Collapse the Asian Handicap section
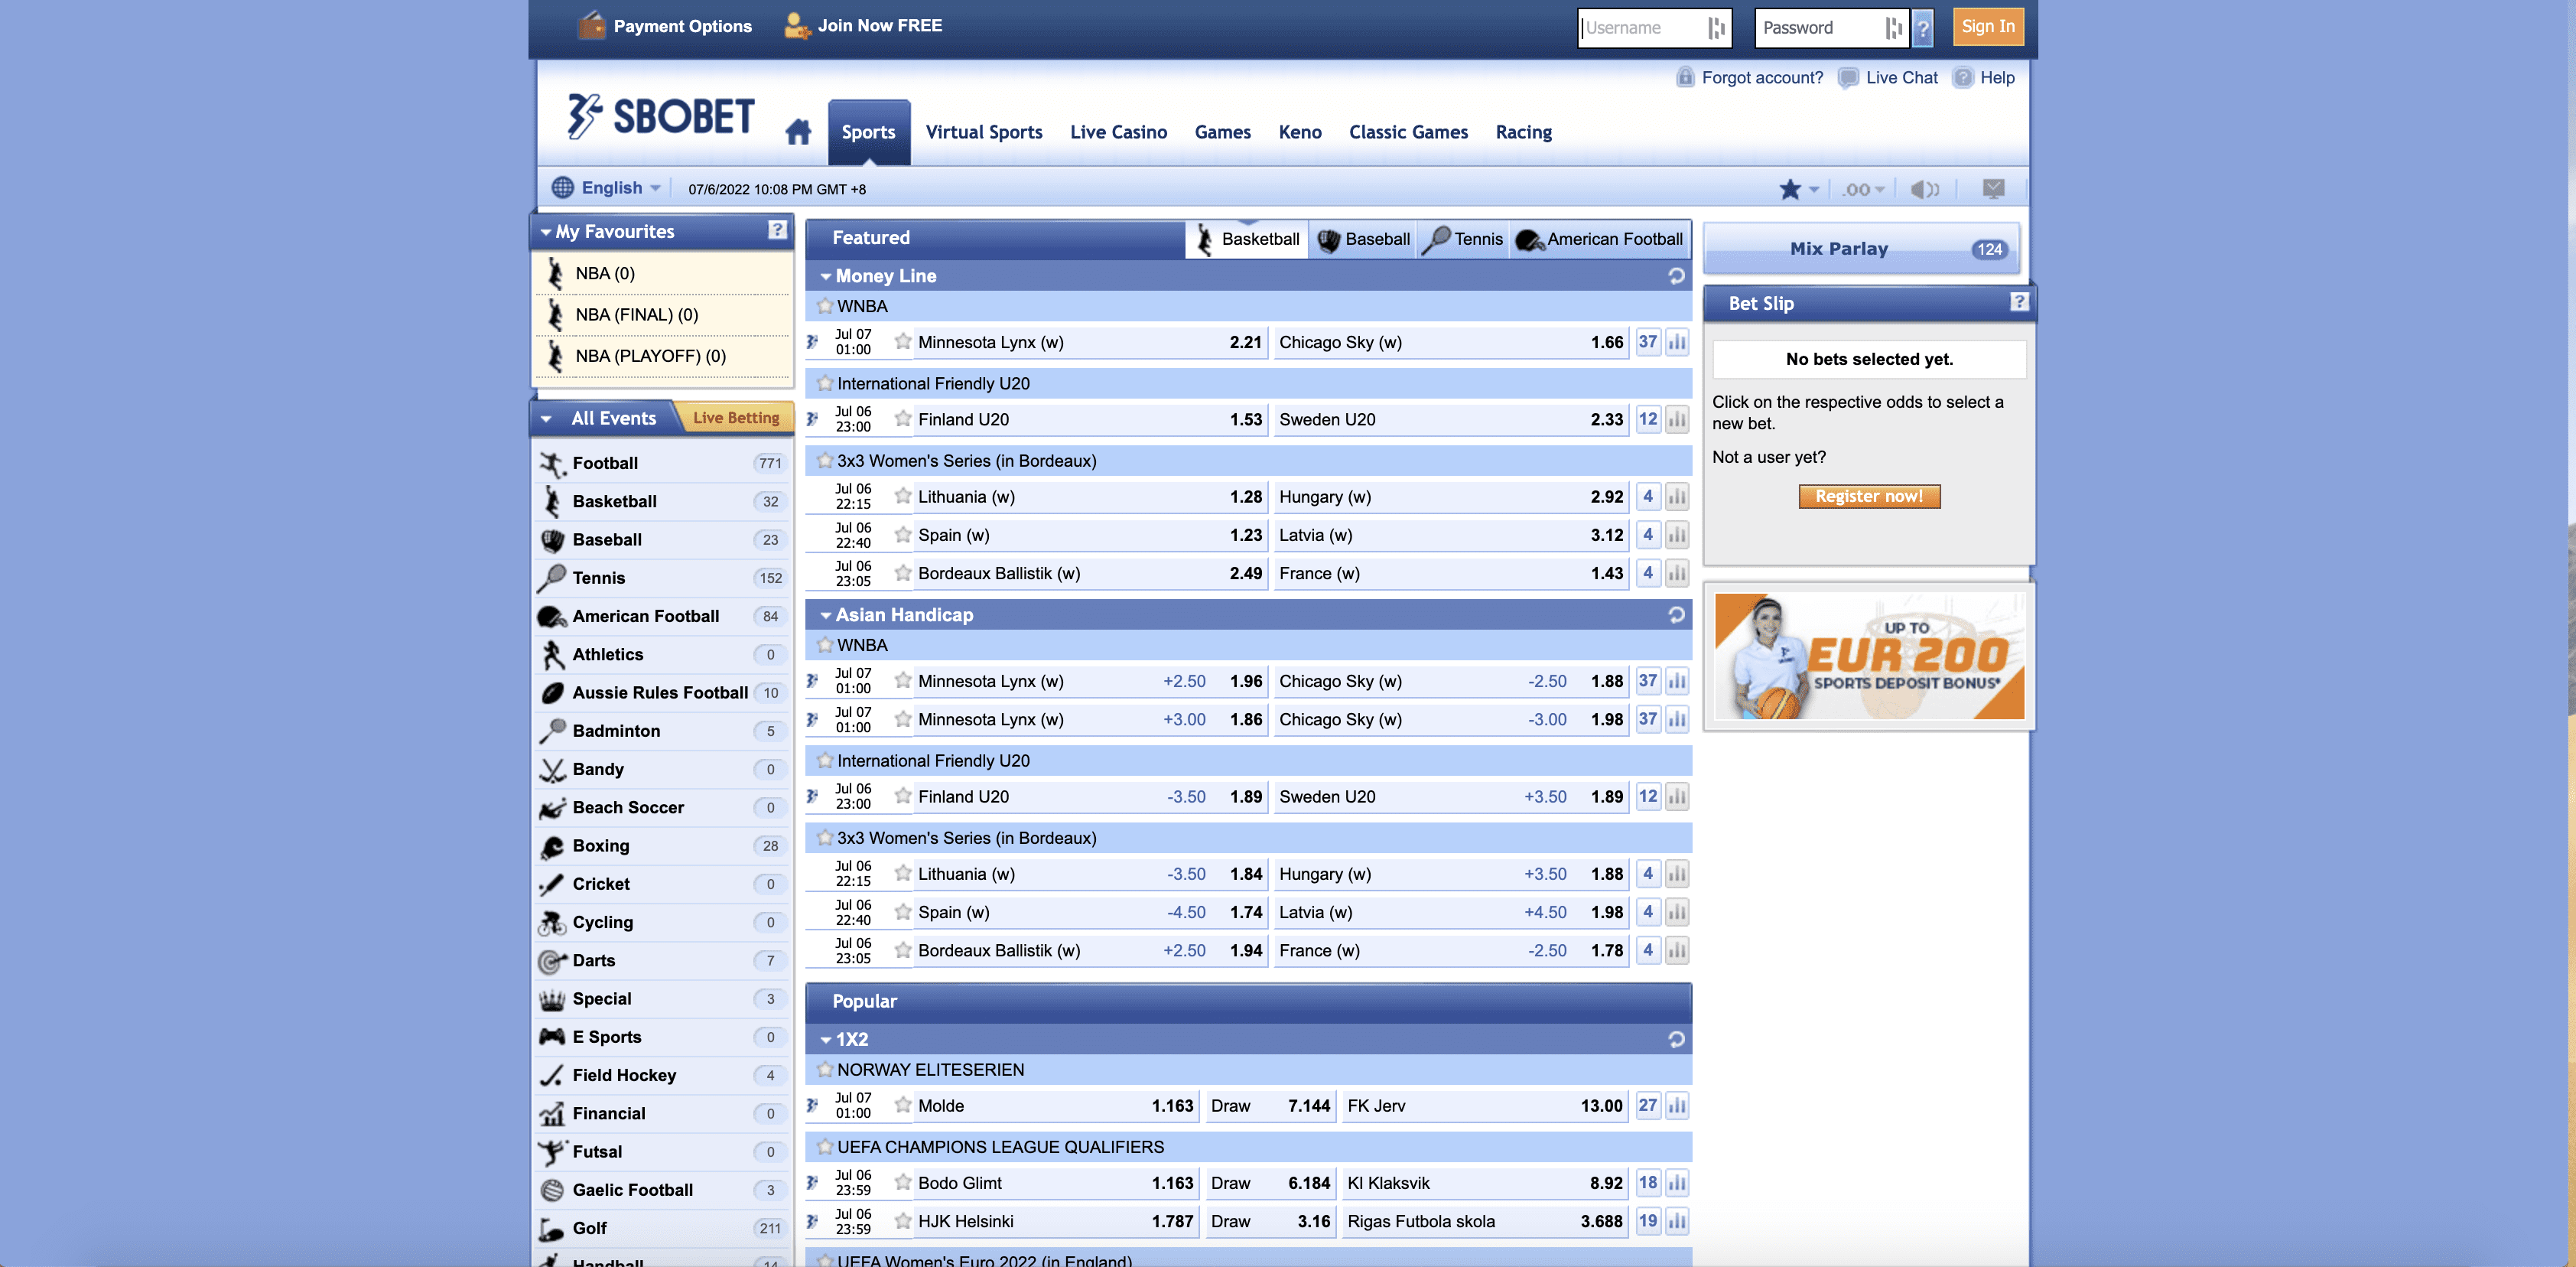The image size is (2576, 1267). [x=826, y=615]
